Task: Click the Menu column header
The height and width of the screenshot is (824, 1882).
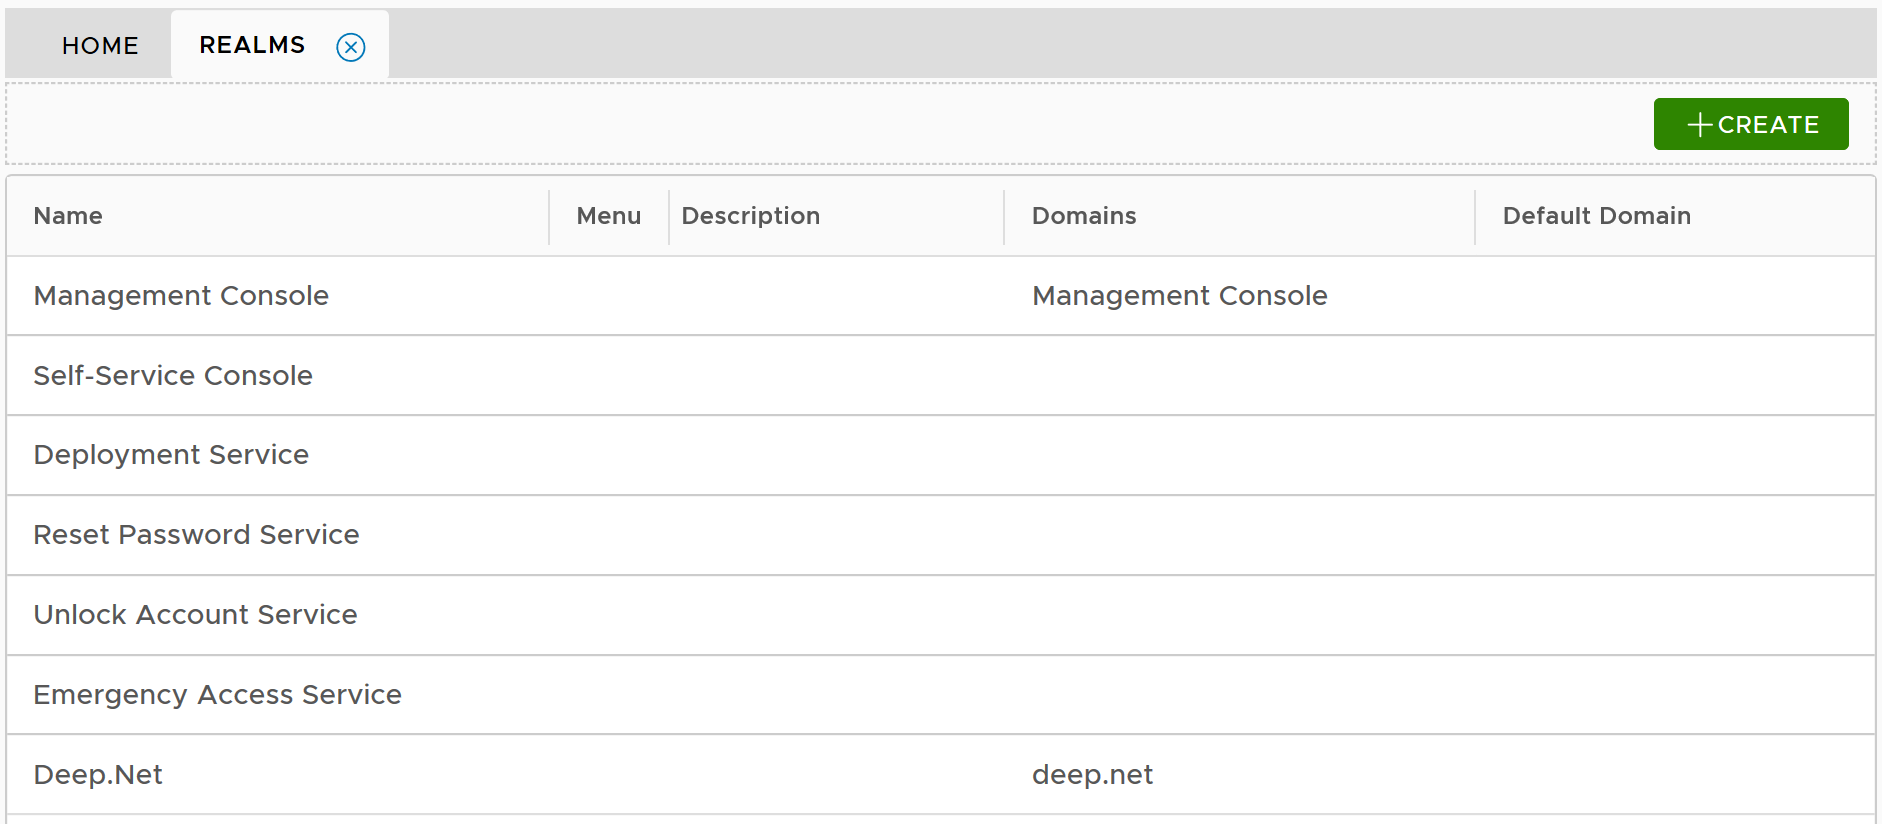Action: pyautogui.click(x=608, y=216)
